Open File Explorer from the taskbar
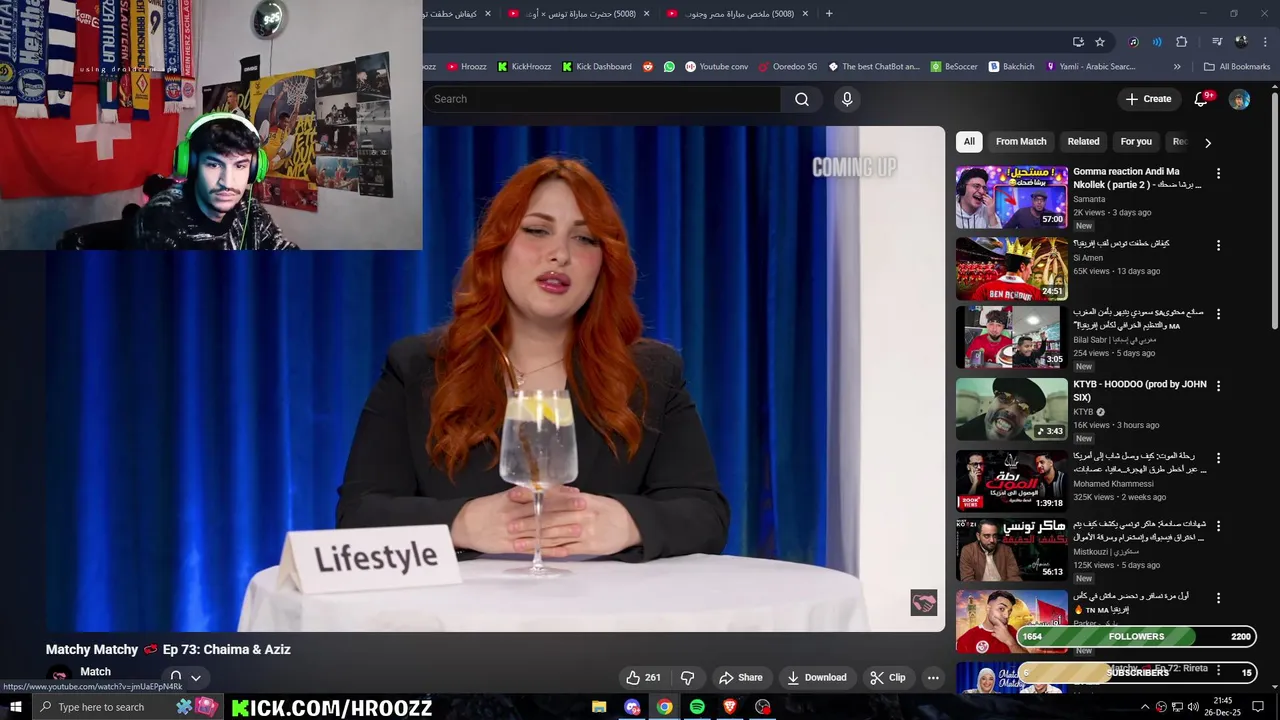 [x=599, y=707]
